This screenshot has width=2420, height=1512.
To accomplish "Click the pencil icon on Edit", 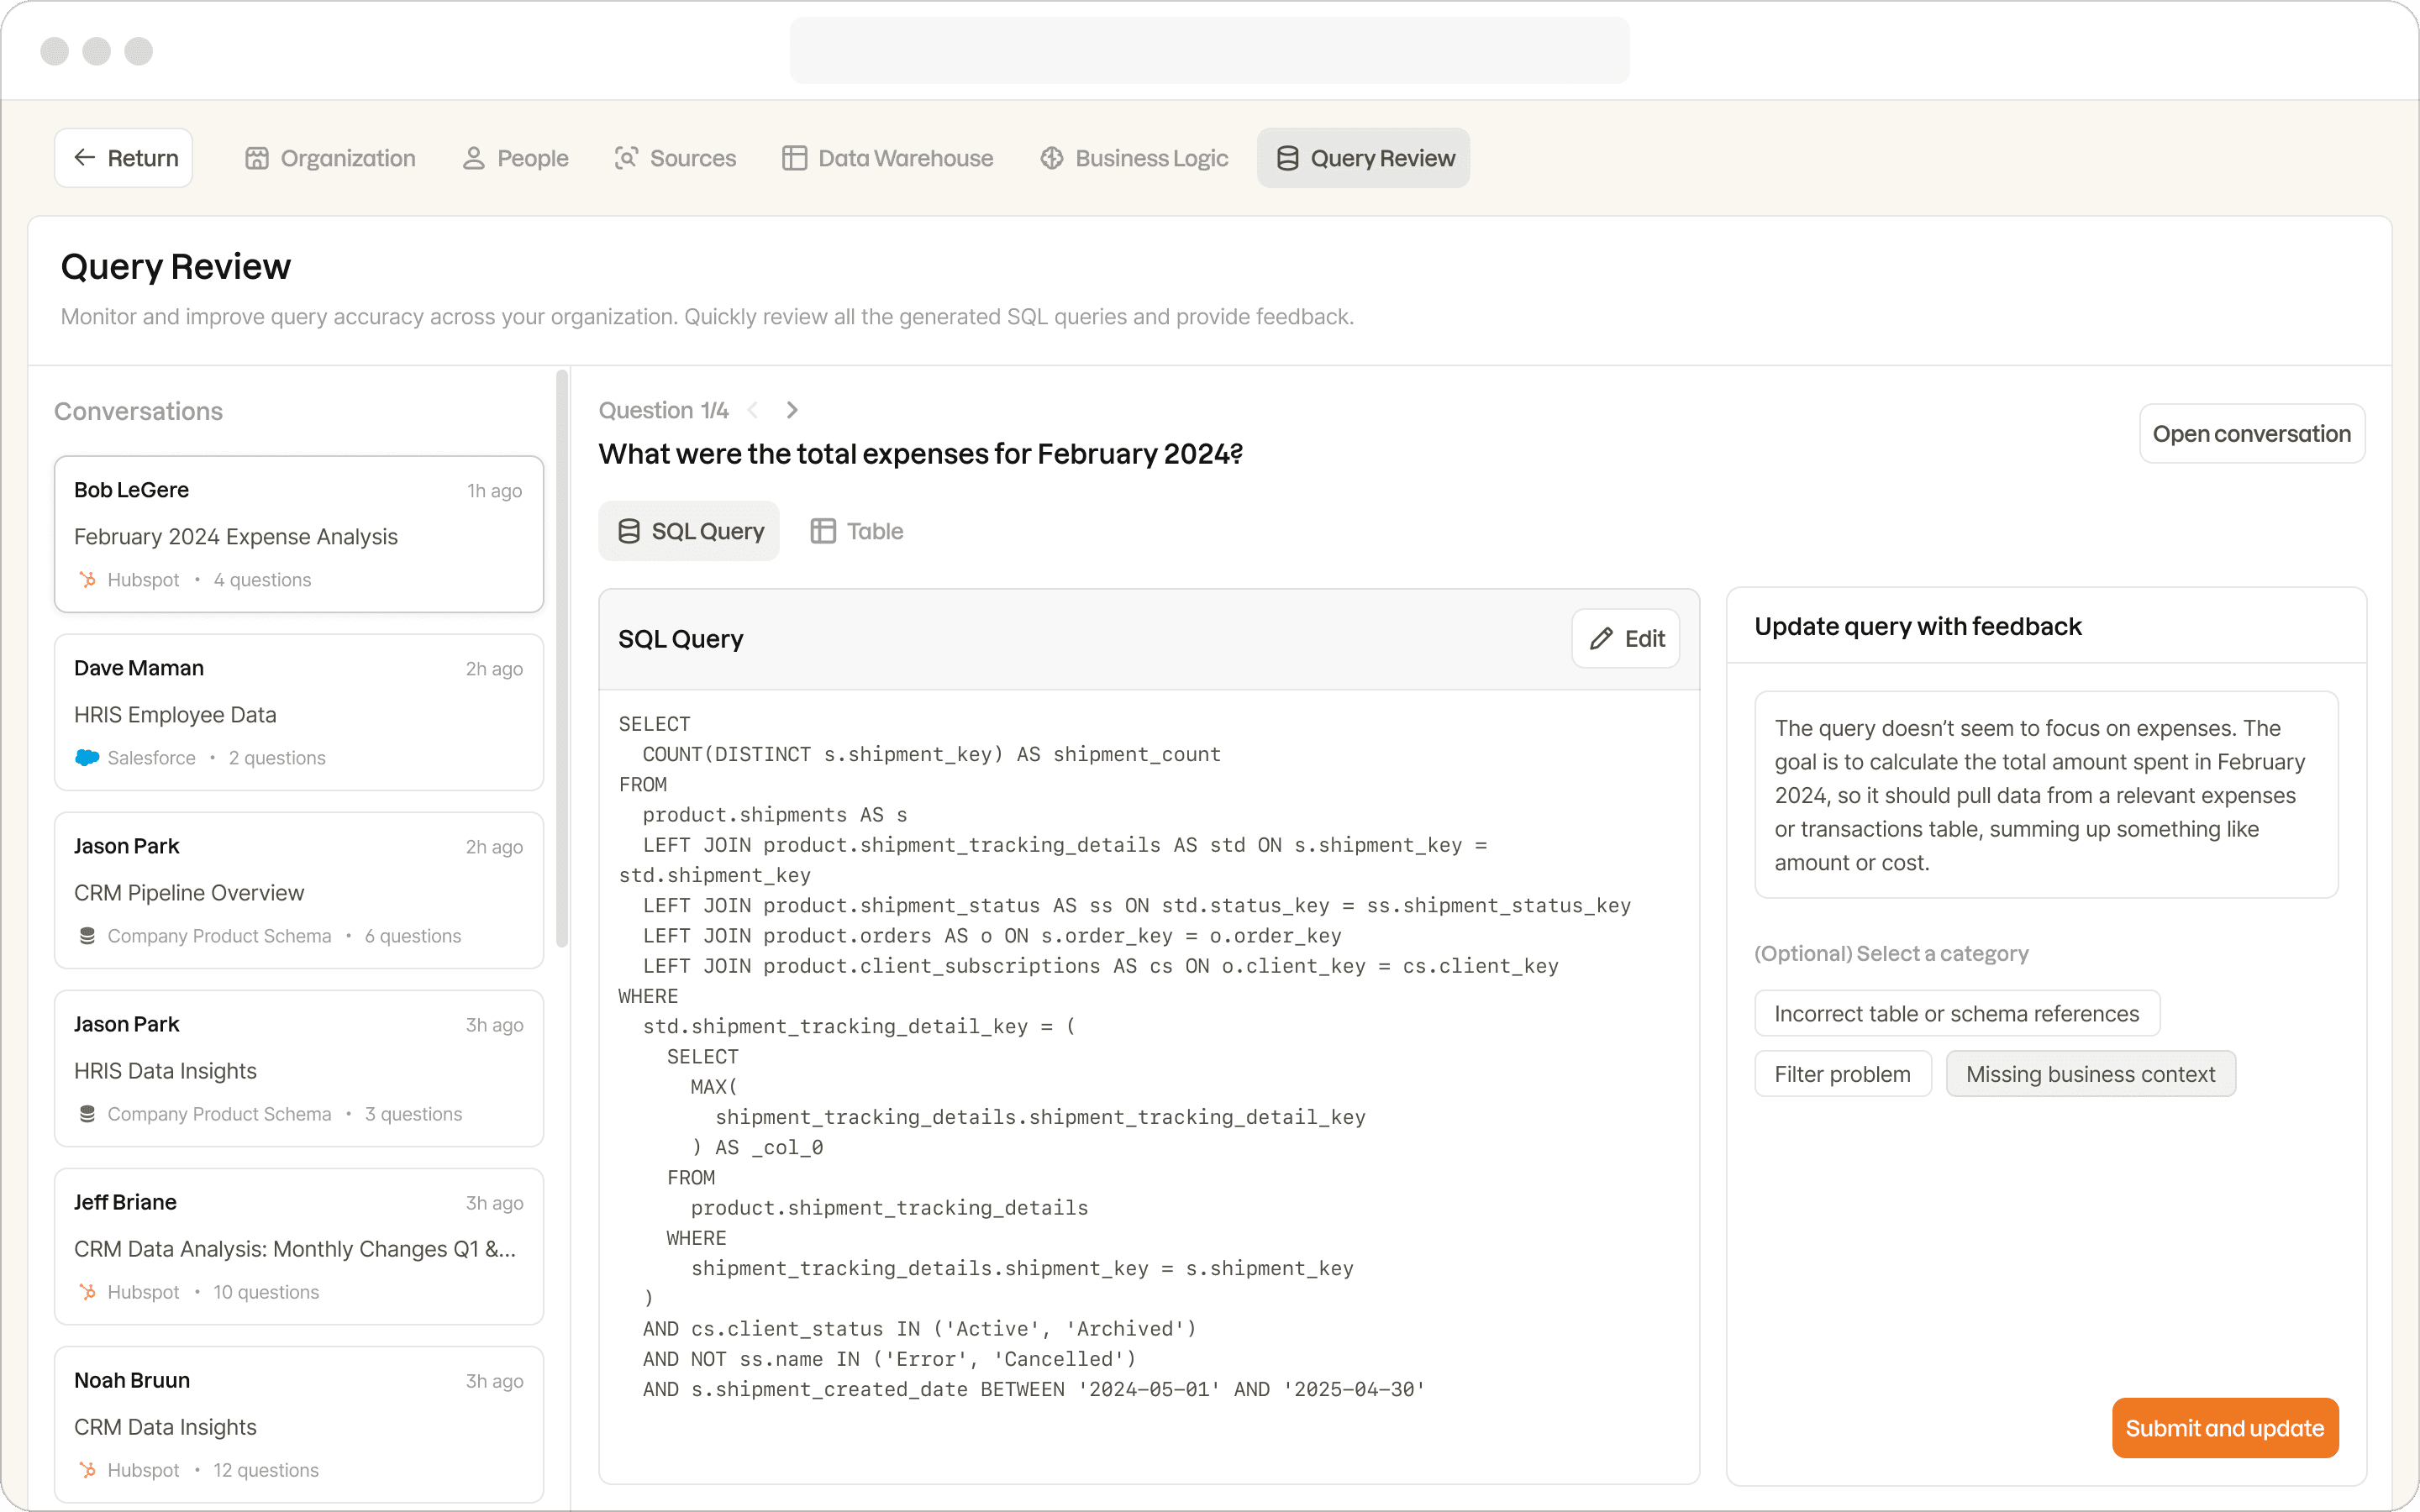I will (1601, 639).
